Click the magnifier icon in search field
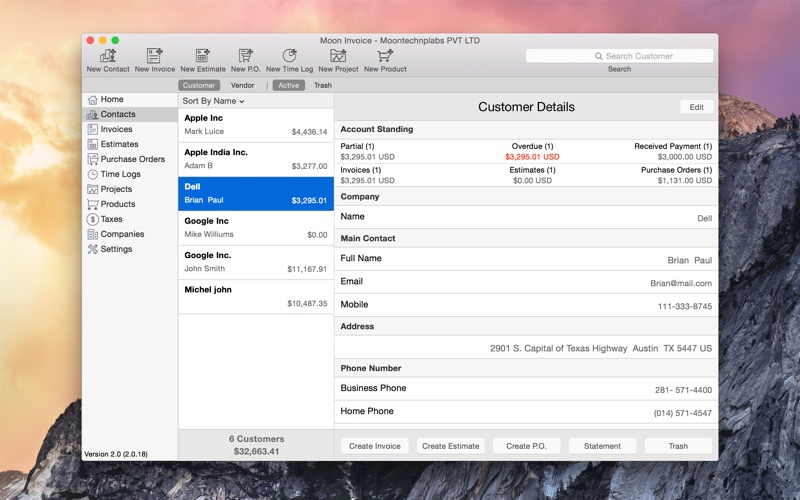The image size is (800, 500). click(598, 56)
